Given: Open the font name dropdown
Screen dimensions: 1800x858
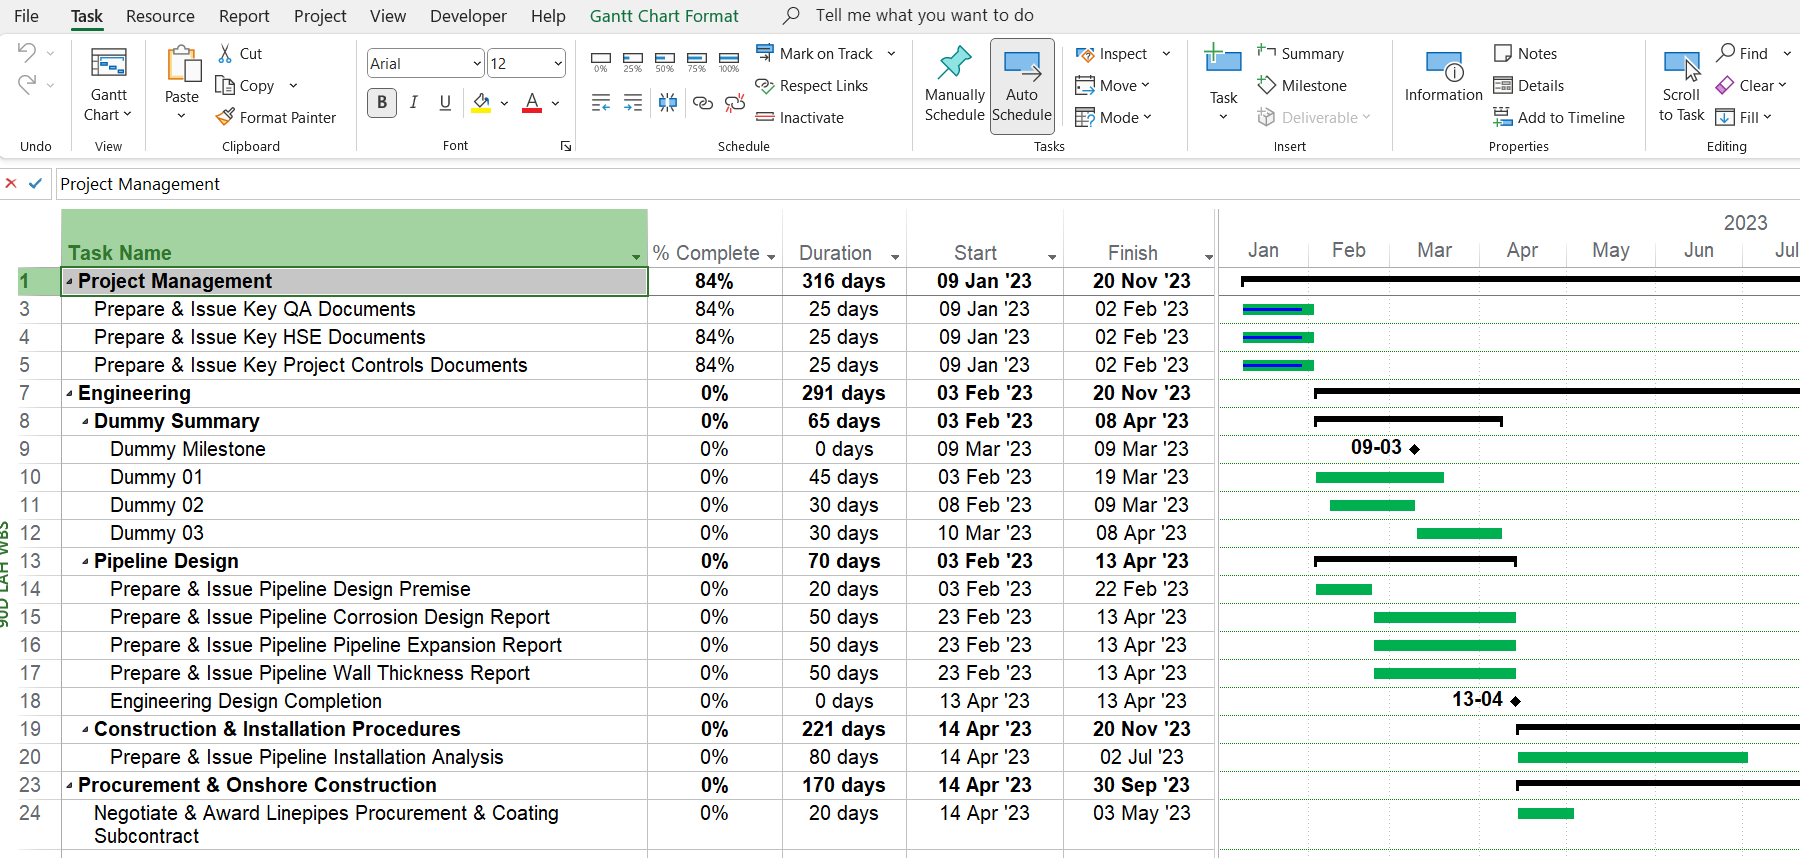Looking at the screenshot, I should click(x=477, y=63).
